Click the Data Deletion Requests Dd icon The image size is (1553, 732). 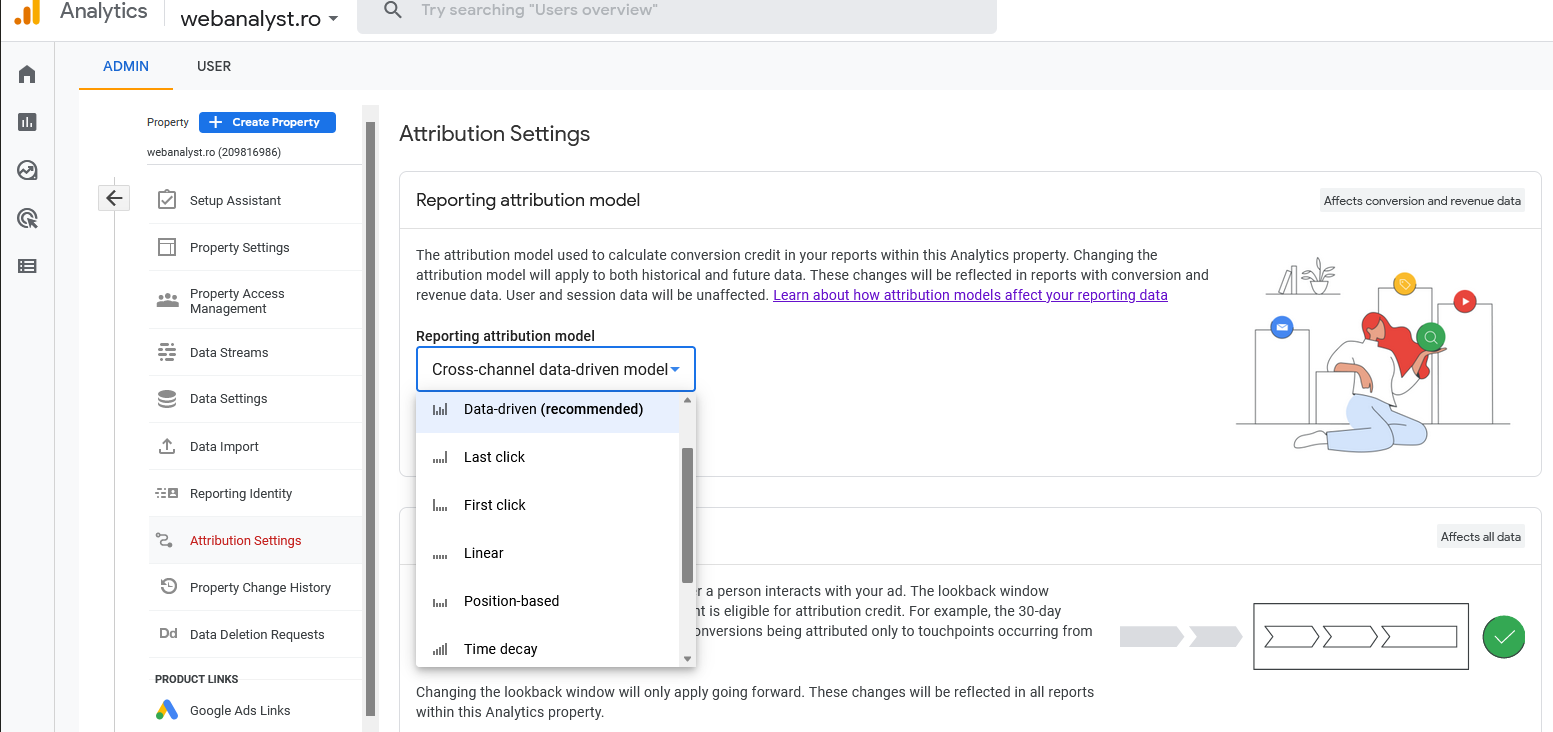(168, 634)
